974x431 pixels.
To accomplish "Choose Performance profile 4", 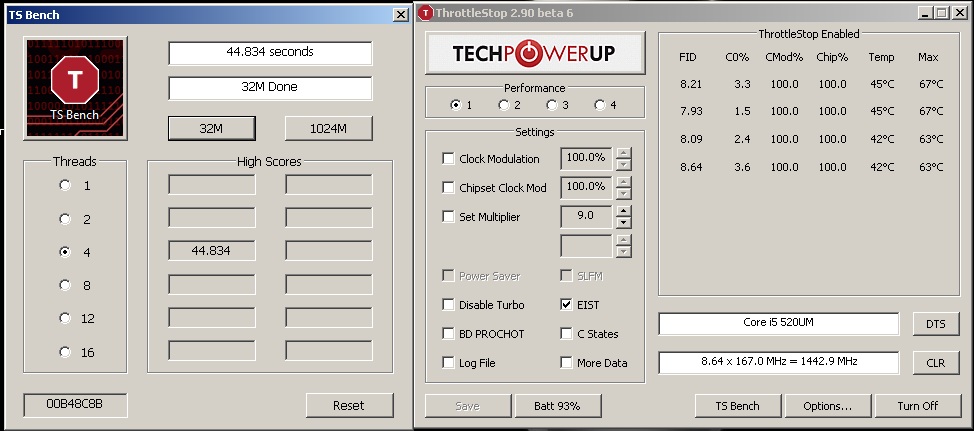I will click(x=599, y=105).
